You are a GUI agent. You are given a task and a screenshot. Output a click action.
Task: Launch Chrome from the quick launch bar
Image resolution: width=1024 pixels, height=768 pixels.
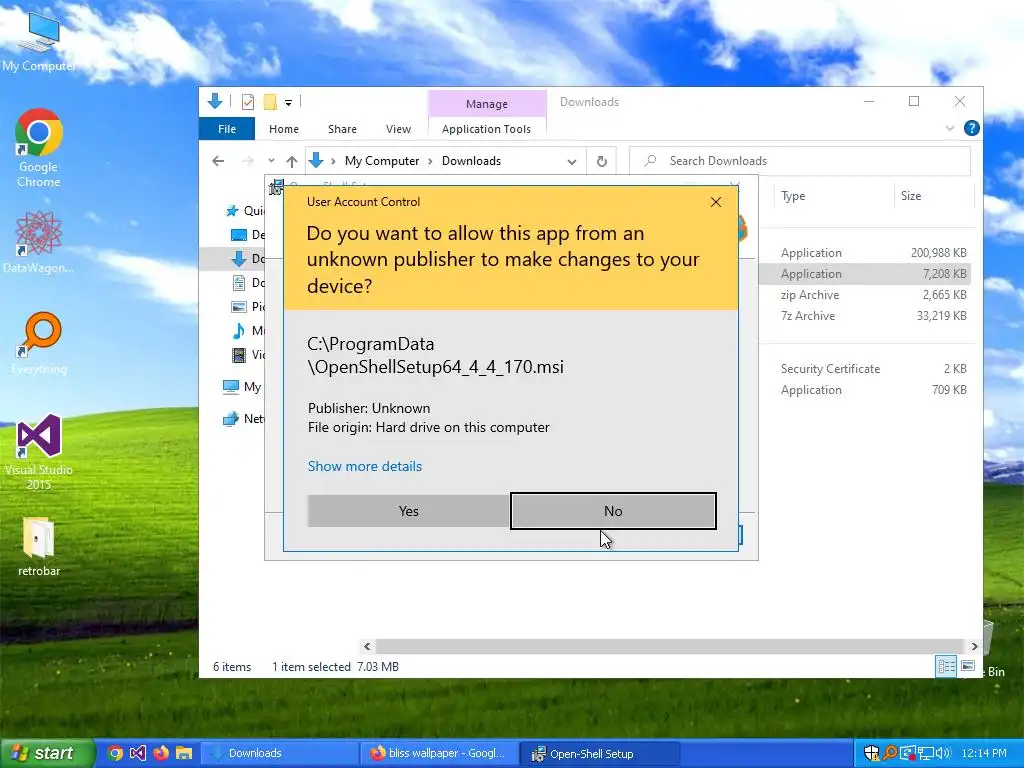(115, 753)
